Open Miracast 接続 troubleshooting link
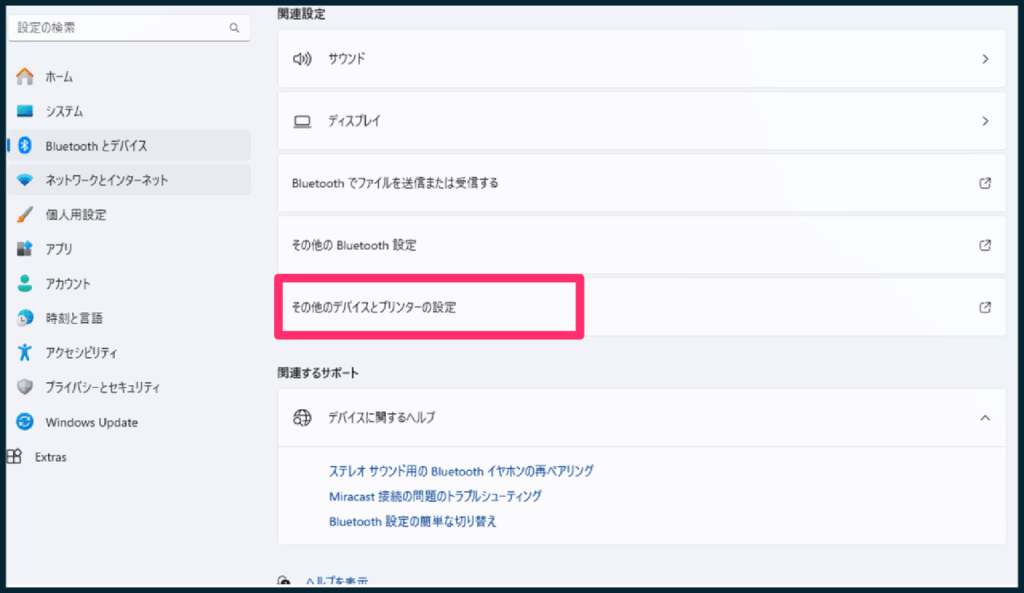The height and width of the screenshot is (593, 1024). 435,496
